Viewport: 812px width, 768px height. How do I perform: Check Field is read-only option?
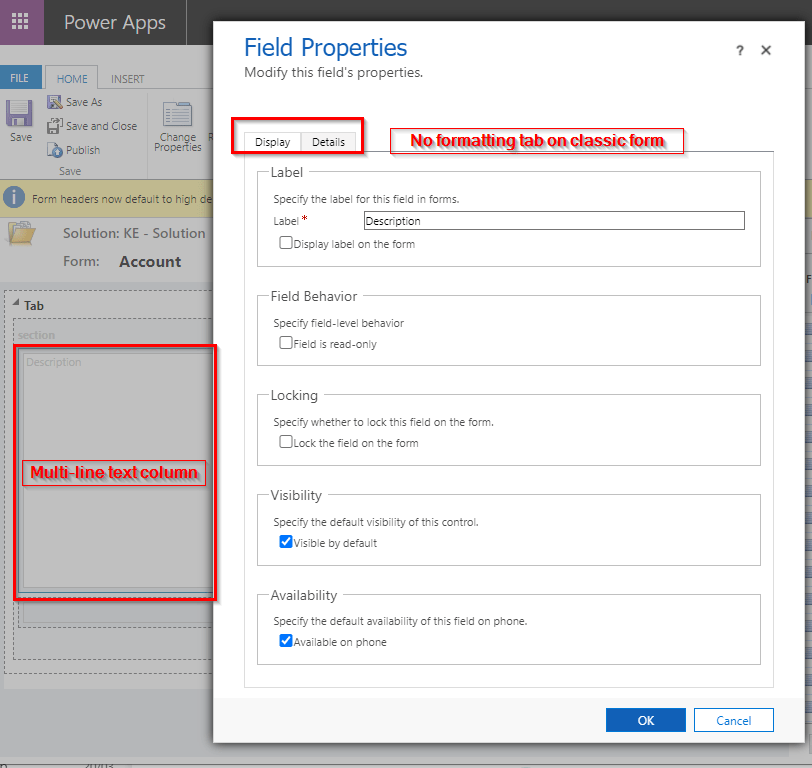[x=286, y=343]
